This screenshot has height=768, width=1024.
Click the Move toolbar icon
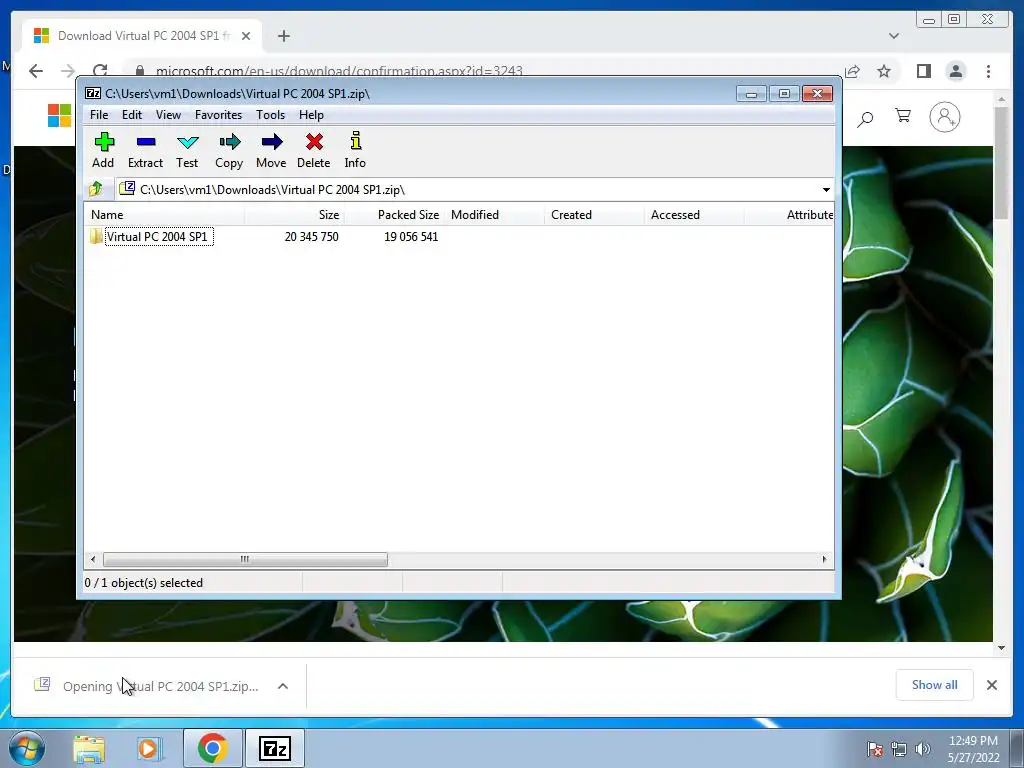pyautogui.click(x=271, y=151)
